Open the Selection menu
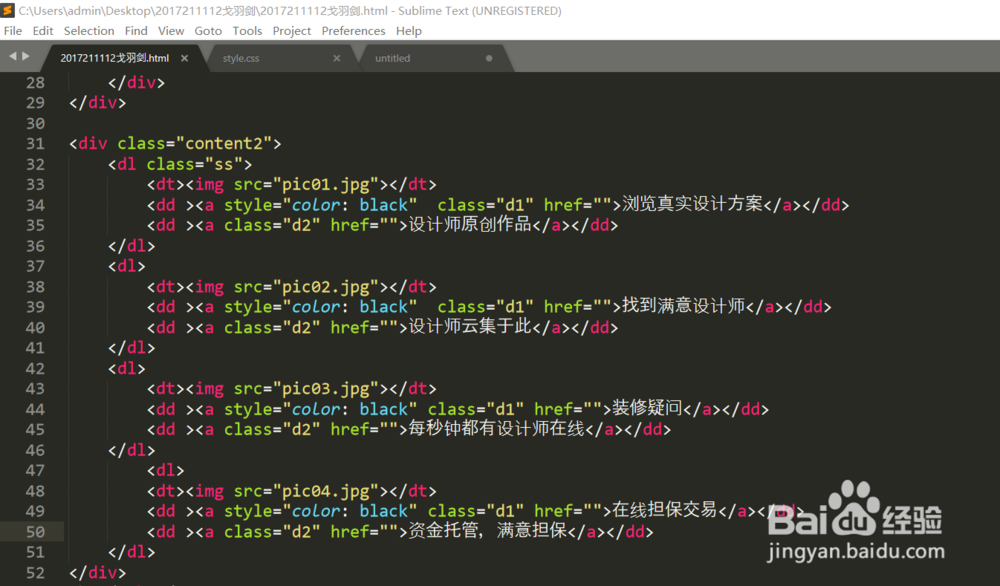Screen dimensions: 1000x586 [89, 31]
